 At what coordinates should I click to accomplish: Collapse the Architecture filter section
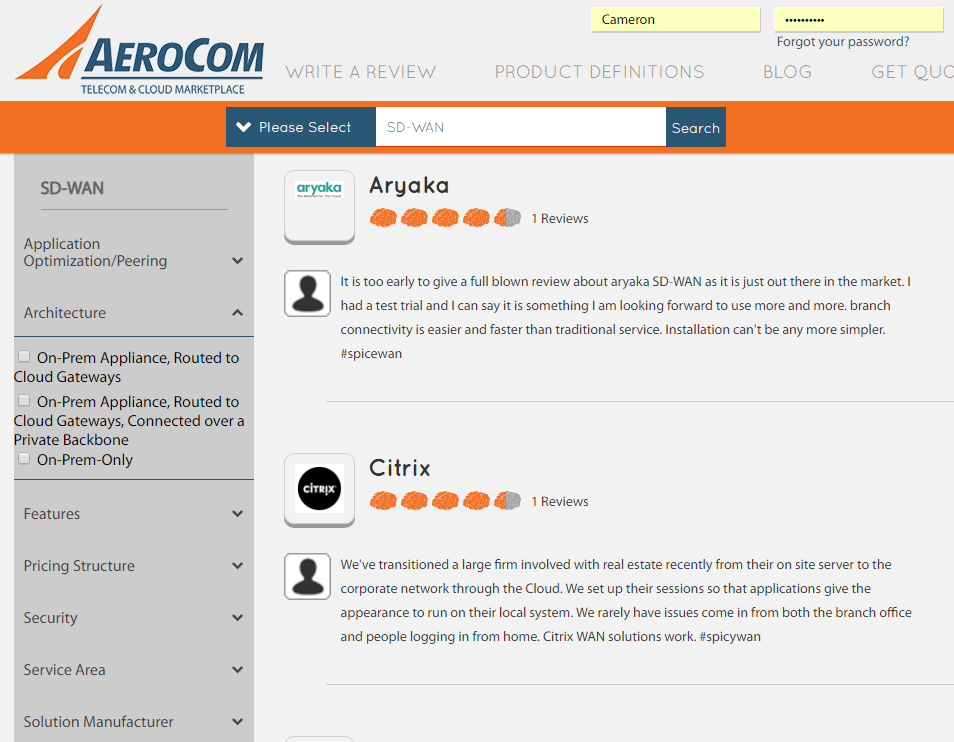tap(134, 313)
